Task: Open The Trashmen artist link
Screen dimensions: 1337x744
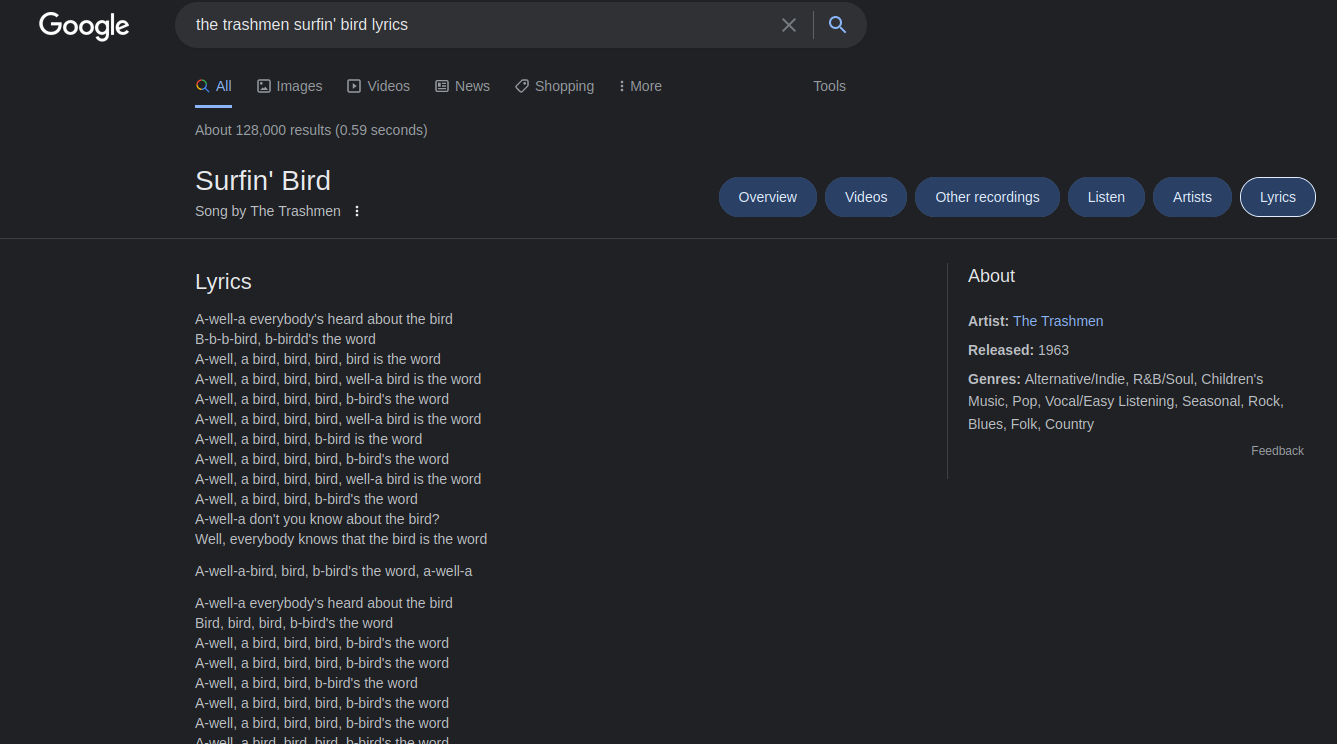Action: coord(1058,321)
